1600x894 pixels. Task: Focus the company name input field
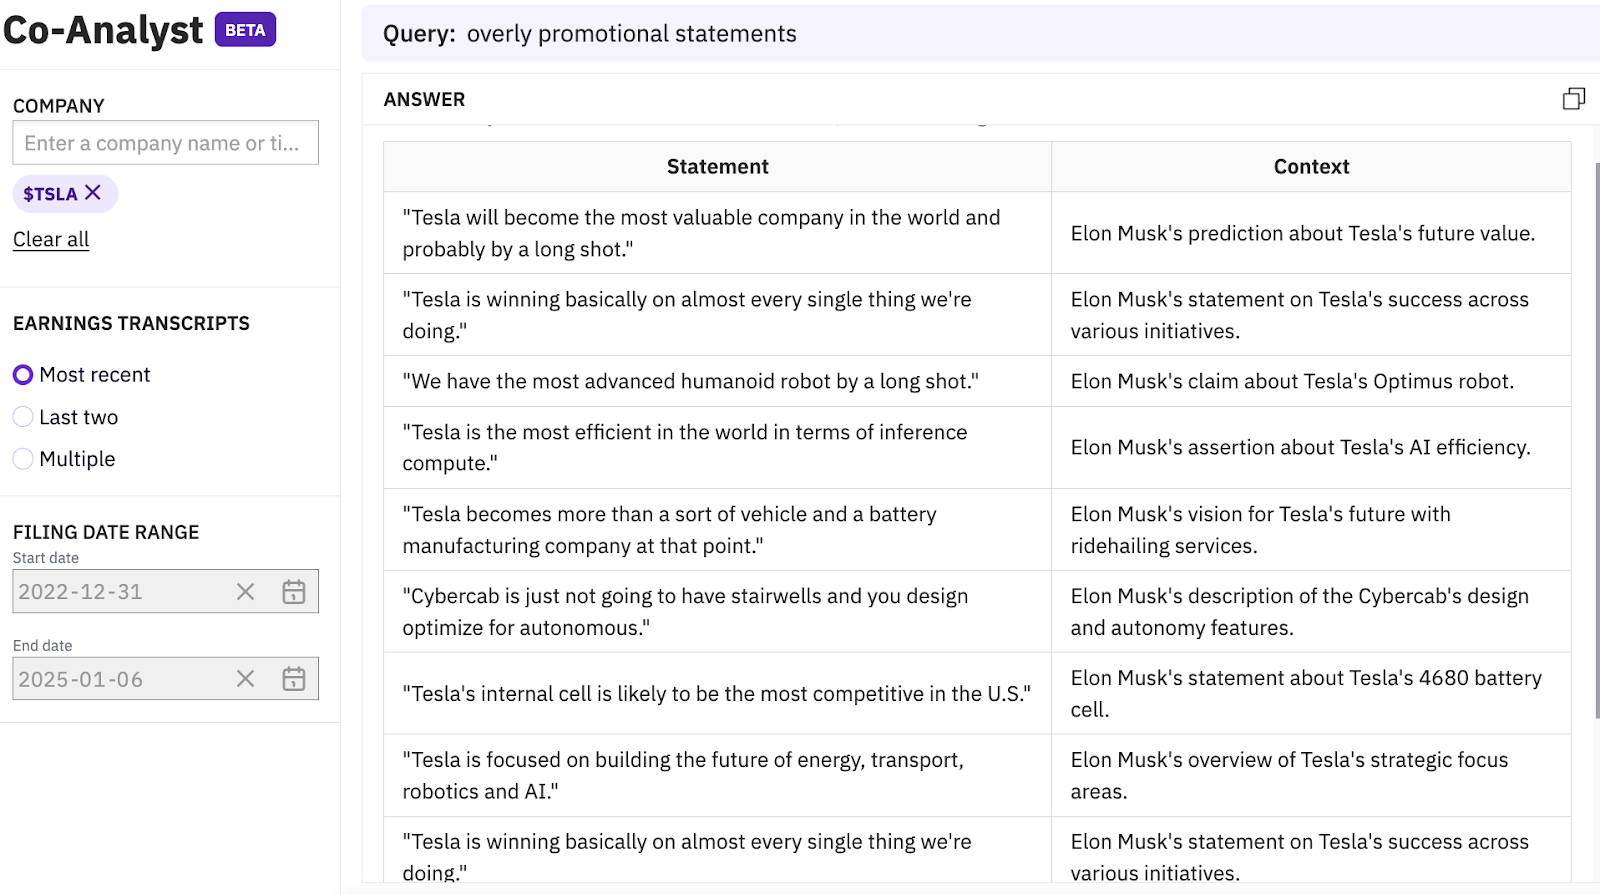[x=165, y=143]
